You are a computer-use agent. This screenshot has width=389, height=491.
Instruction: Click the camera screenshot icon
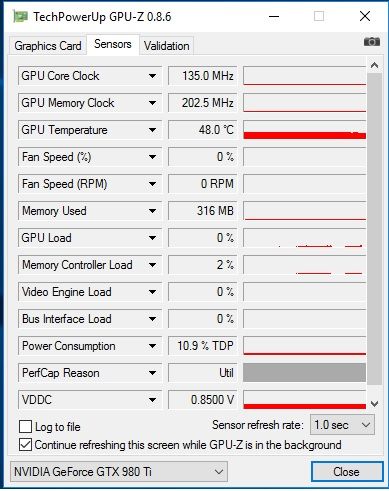[372, 42]
